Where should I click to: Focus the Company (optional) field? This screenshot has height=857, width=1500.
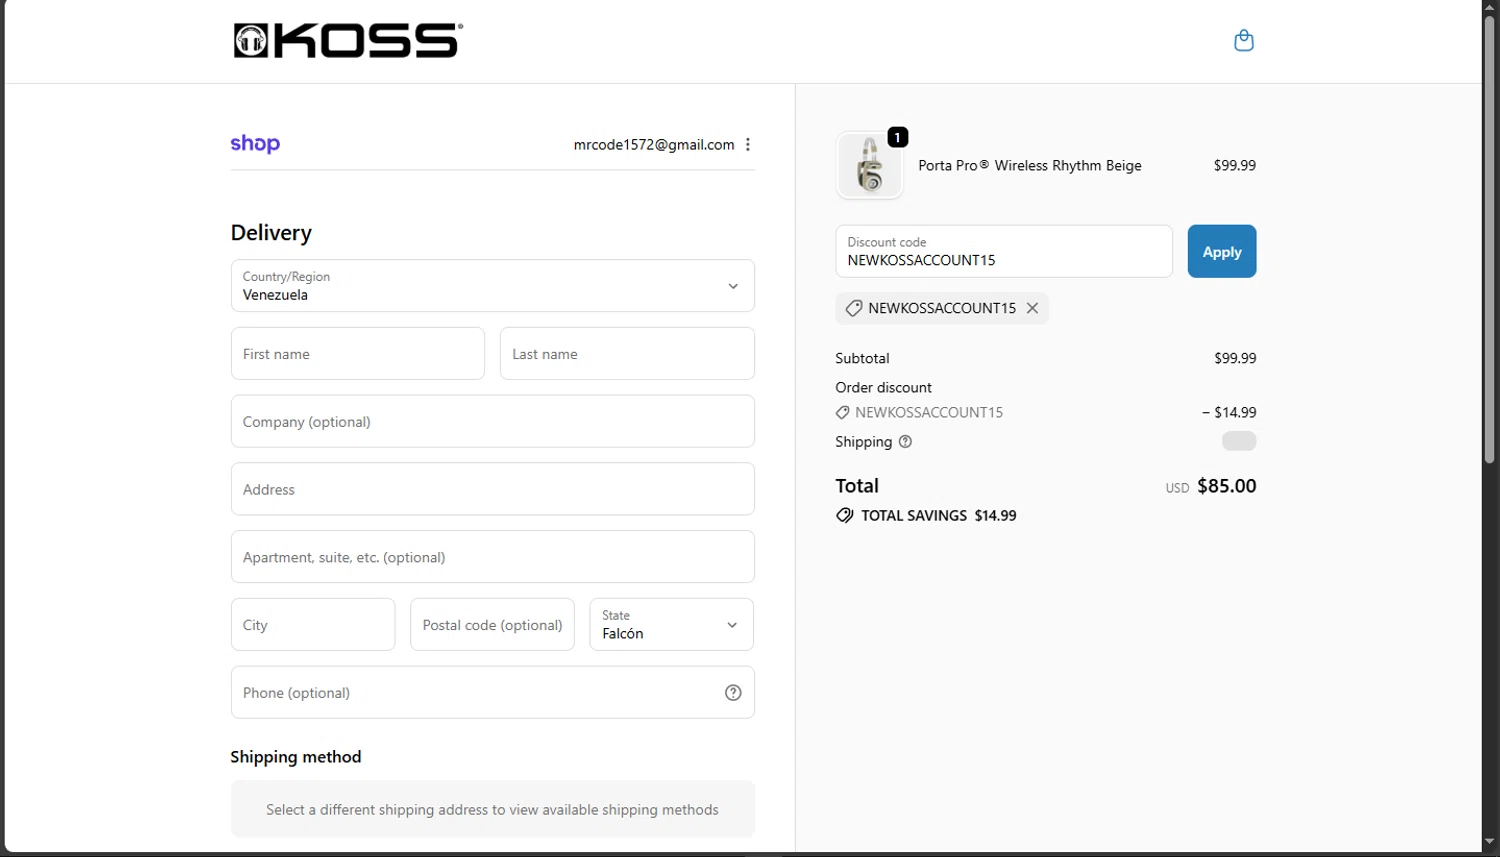point(492,422)
